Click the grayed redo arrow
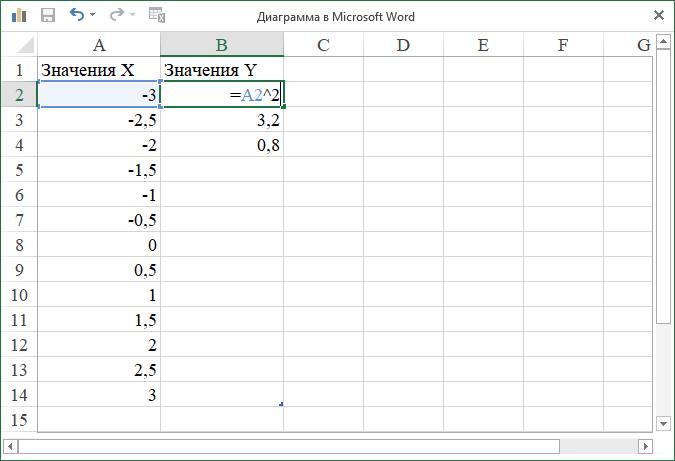This screenshot has width=675, height=461. point(116,15)
